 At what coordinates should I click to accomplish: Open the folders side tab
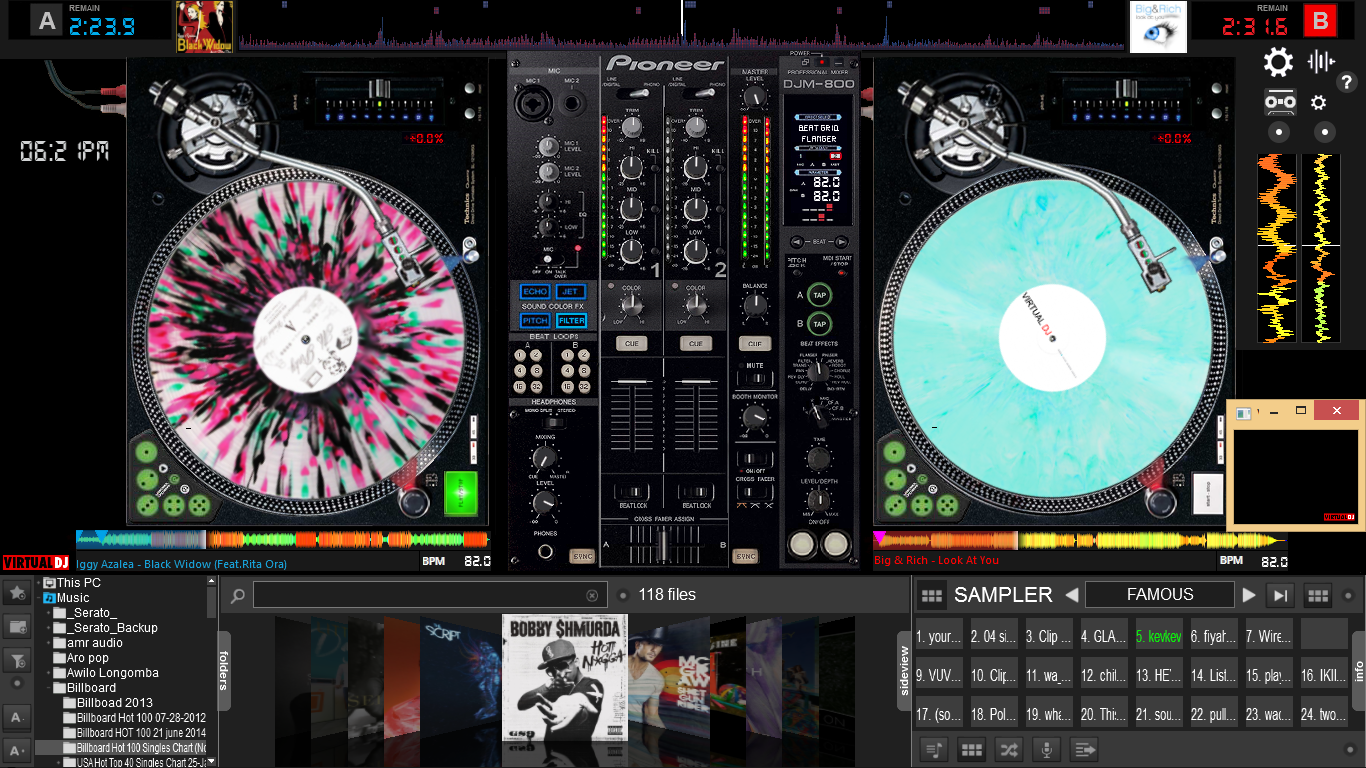click(x=224, y=671)
